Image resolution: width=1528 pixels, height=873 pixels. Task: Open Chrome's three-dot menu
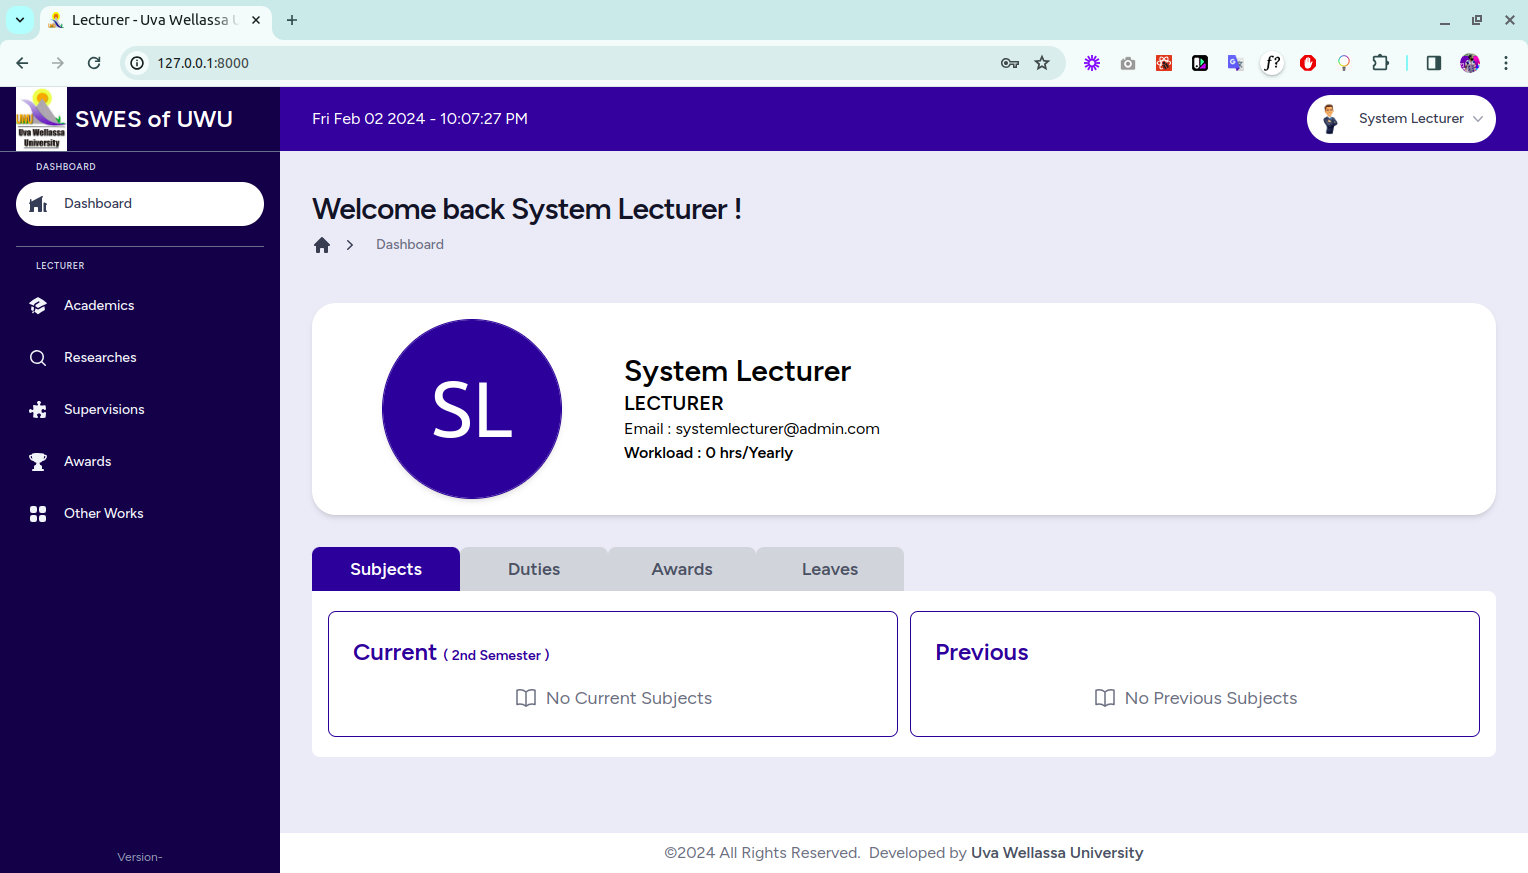tap(1505, 63)
